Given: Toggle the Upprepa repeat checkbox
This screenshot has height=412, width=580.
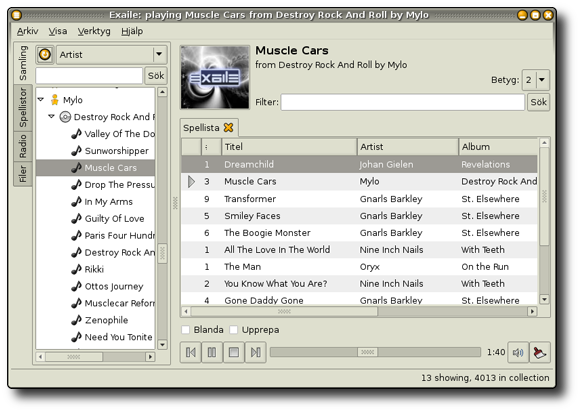Looking at the screenshot, I should pyautogui.click(x=233, y=330).
